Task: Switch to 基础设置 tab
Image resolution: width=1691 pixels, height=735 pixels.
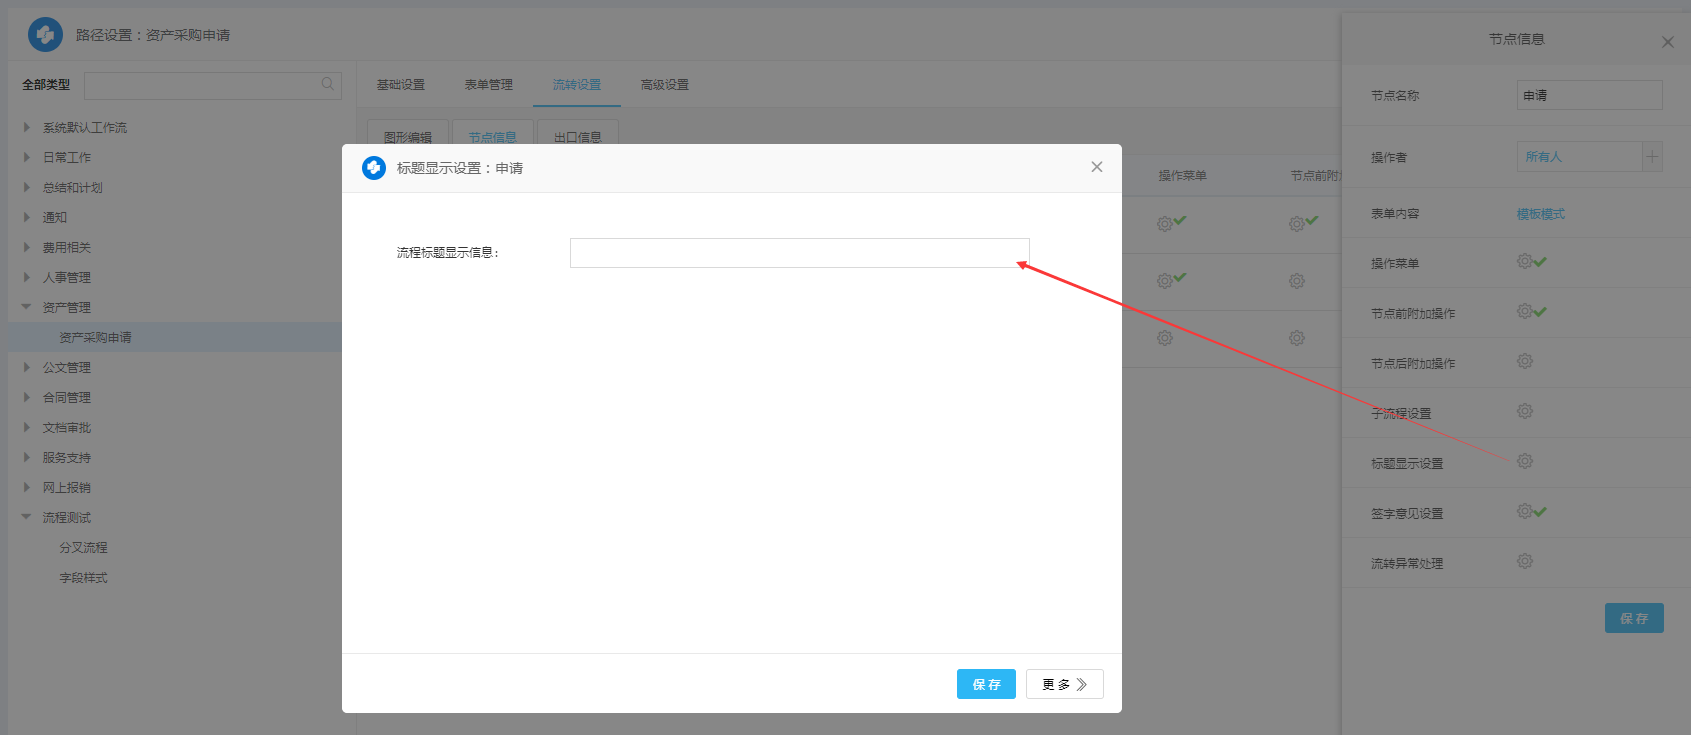Action: click(400, 85)
